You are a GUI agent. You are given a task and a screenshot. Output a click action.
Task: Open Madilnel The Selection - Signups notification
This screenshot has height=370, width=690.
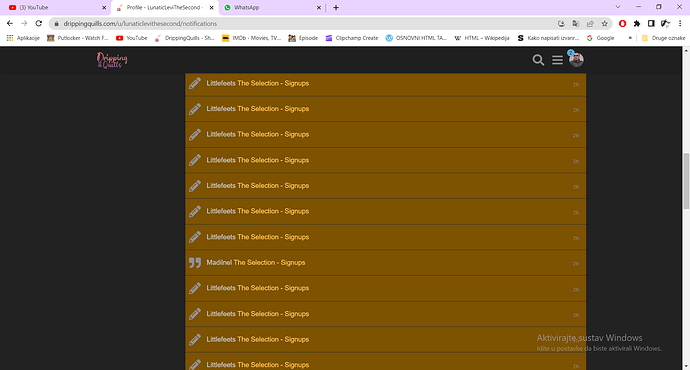coord(385,263)
